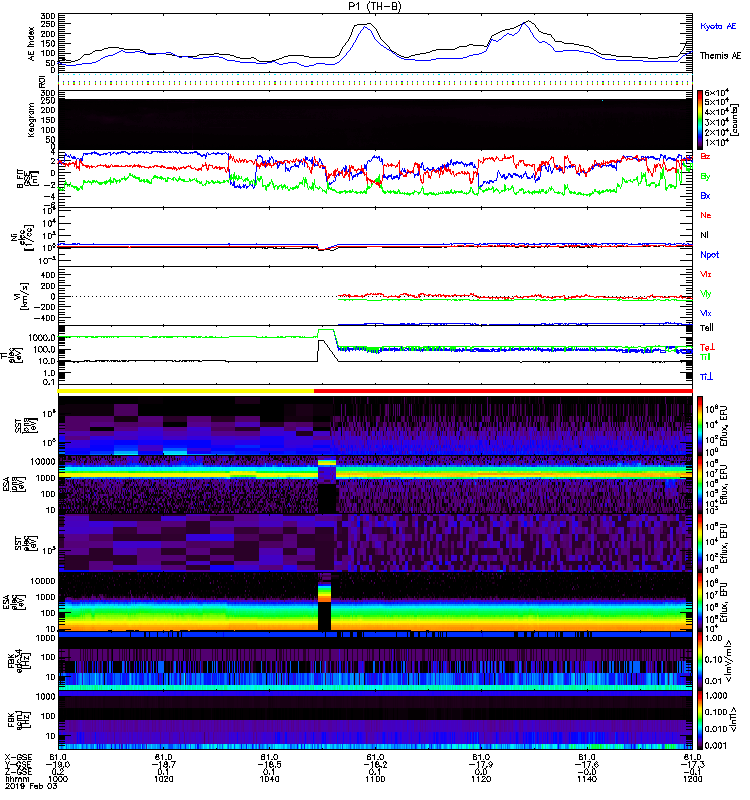The height and width of the screenshot is (800, 750).
Task: Click the 1200 time axis label
Action: click(x=692, y=779)
